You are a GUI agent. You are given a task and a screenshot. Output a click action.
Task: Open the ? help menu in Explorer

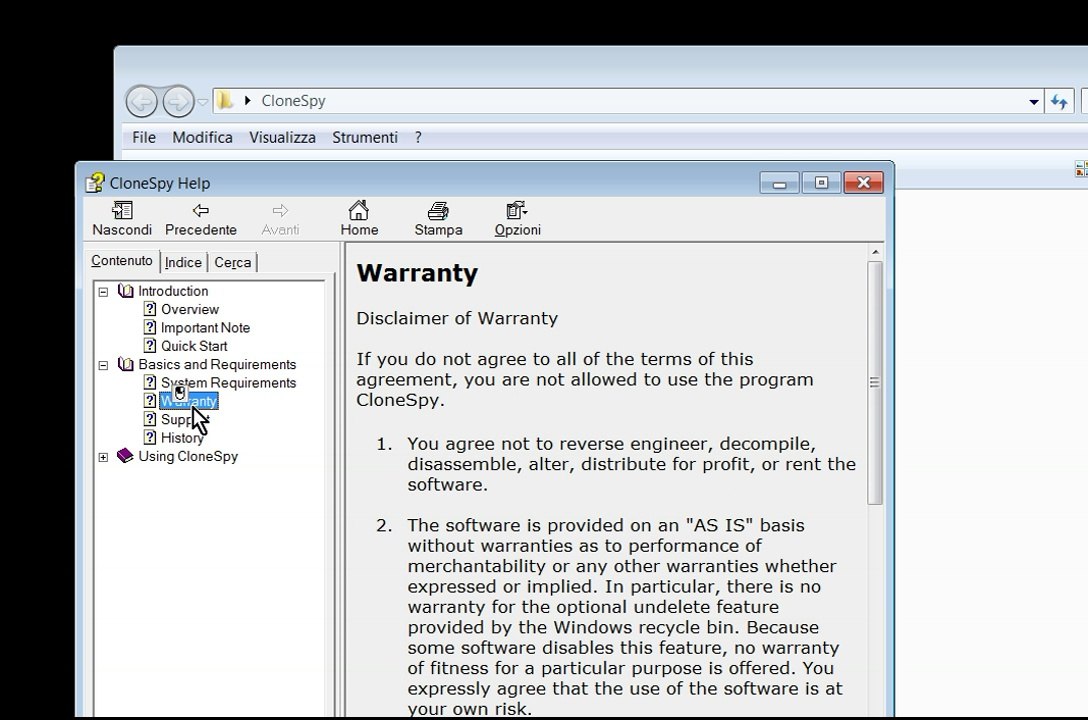tap(418, 137)
